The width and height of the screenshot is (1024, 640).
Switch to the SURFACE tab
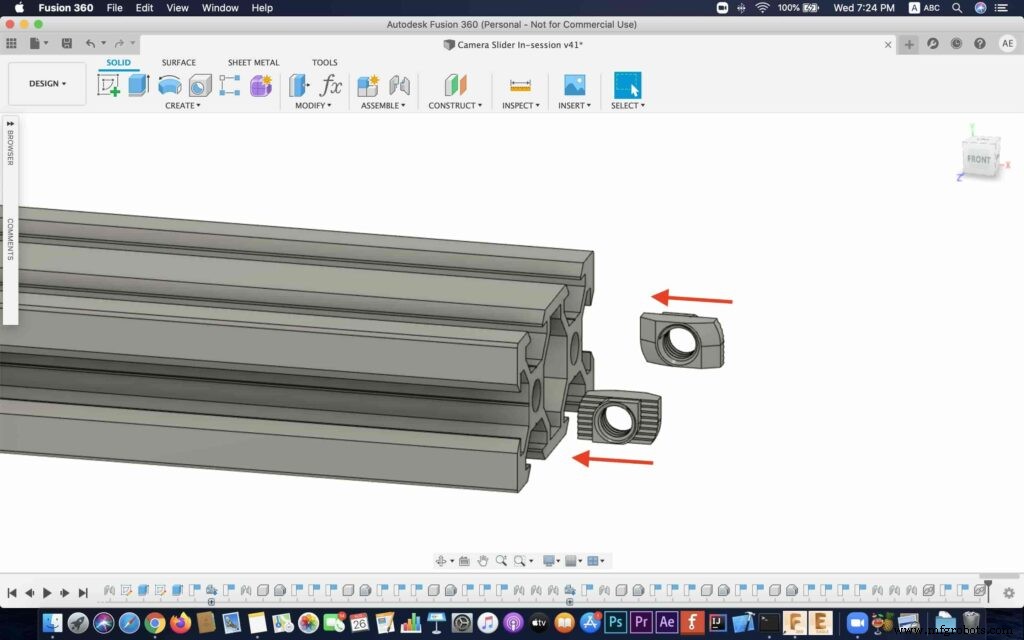178,62
